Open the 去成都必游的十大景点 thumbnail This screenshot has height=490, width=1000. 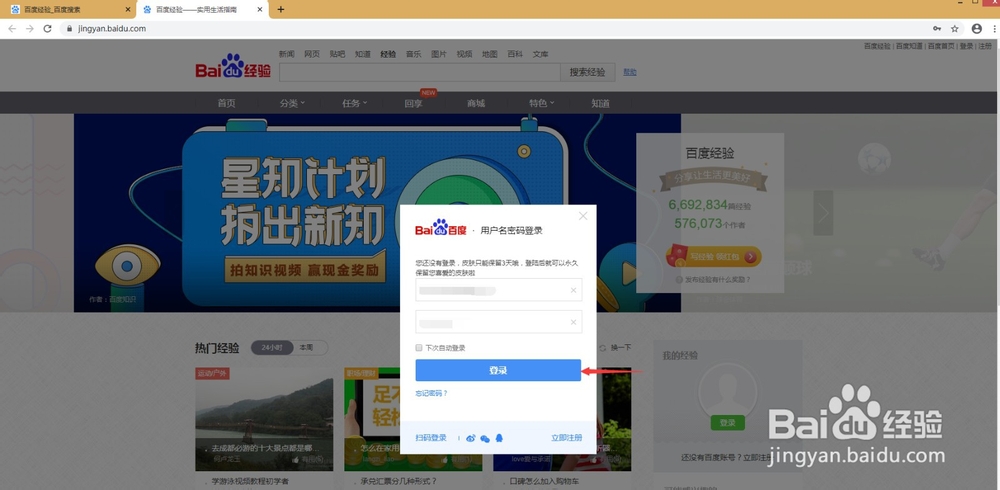tap(264, 419)
